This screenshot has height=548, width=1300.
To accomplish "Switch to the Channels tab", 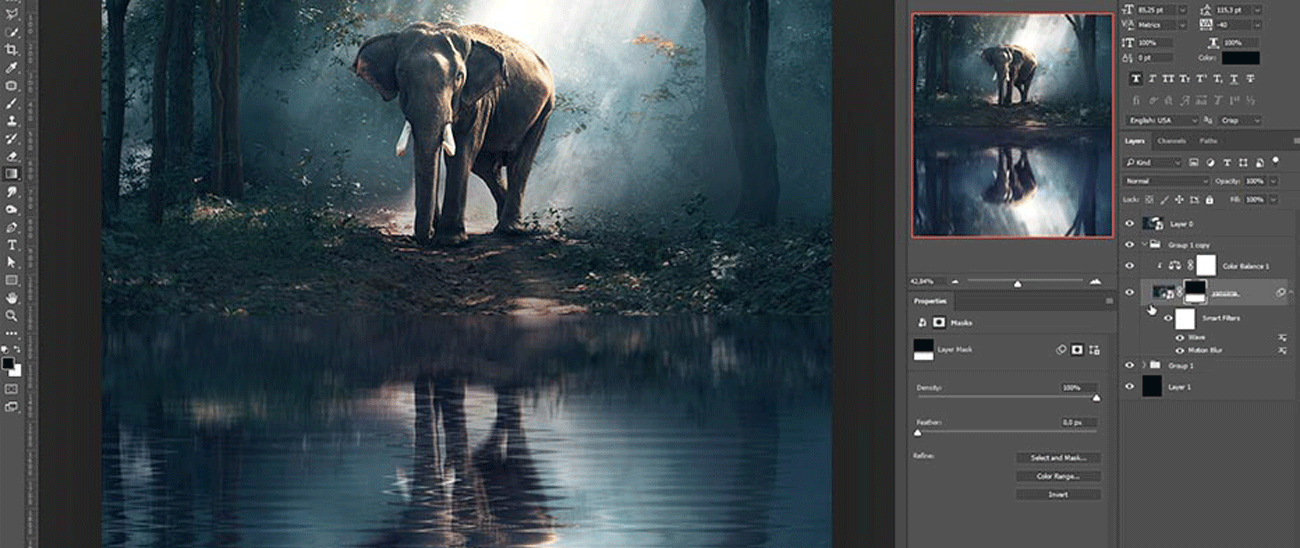I will click(1171, 141).
